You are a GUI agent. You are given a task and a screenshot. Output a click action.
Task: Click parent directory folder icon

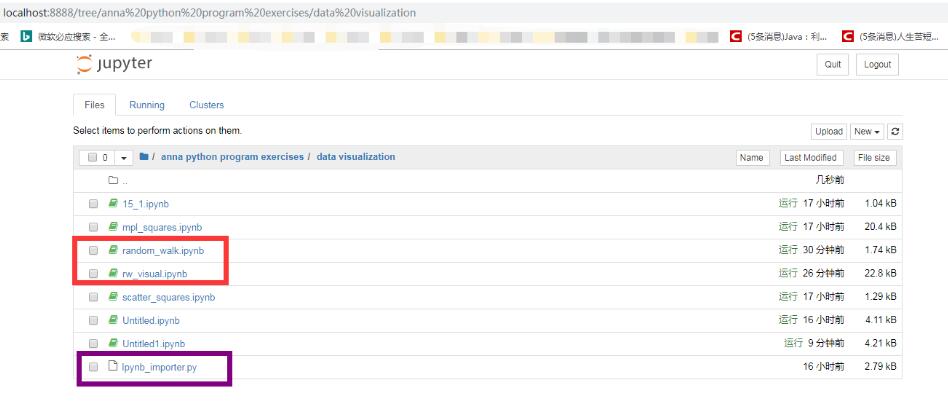[112, 180]
